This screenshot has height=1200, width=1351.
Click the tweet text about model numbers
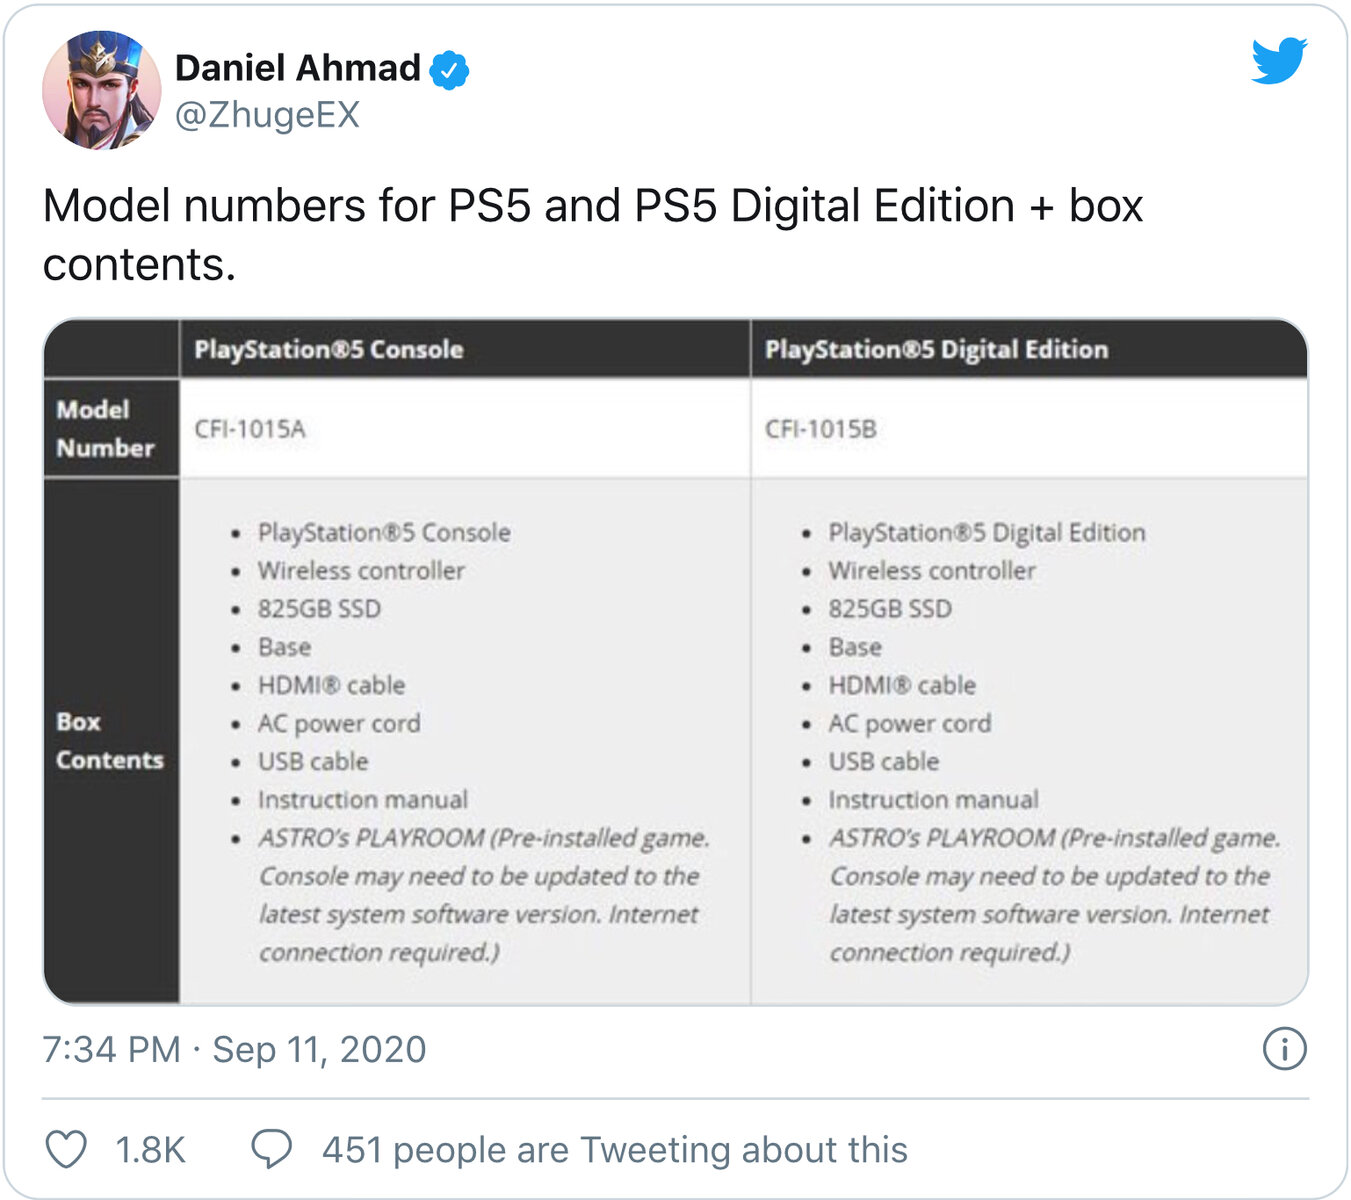(x=592, y=234)
